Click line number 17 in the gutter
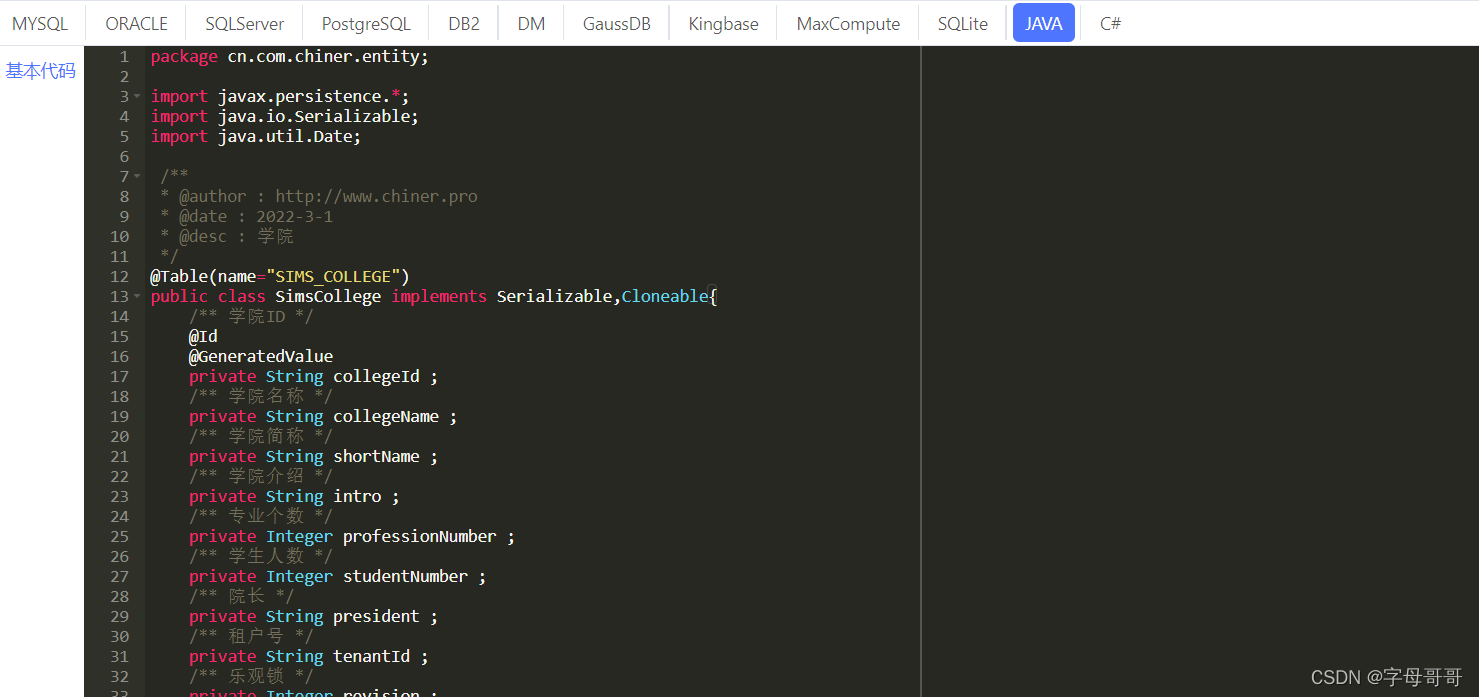This screenshot has width=1479, height=697. (119, 377)
